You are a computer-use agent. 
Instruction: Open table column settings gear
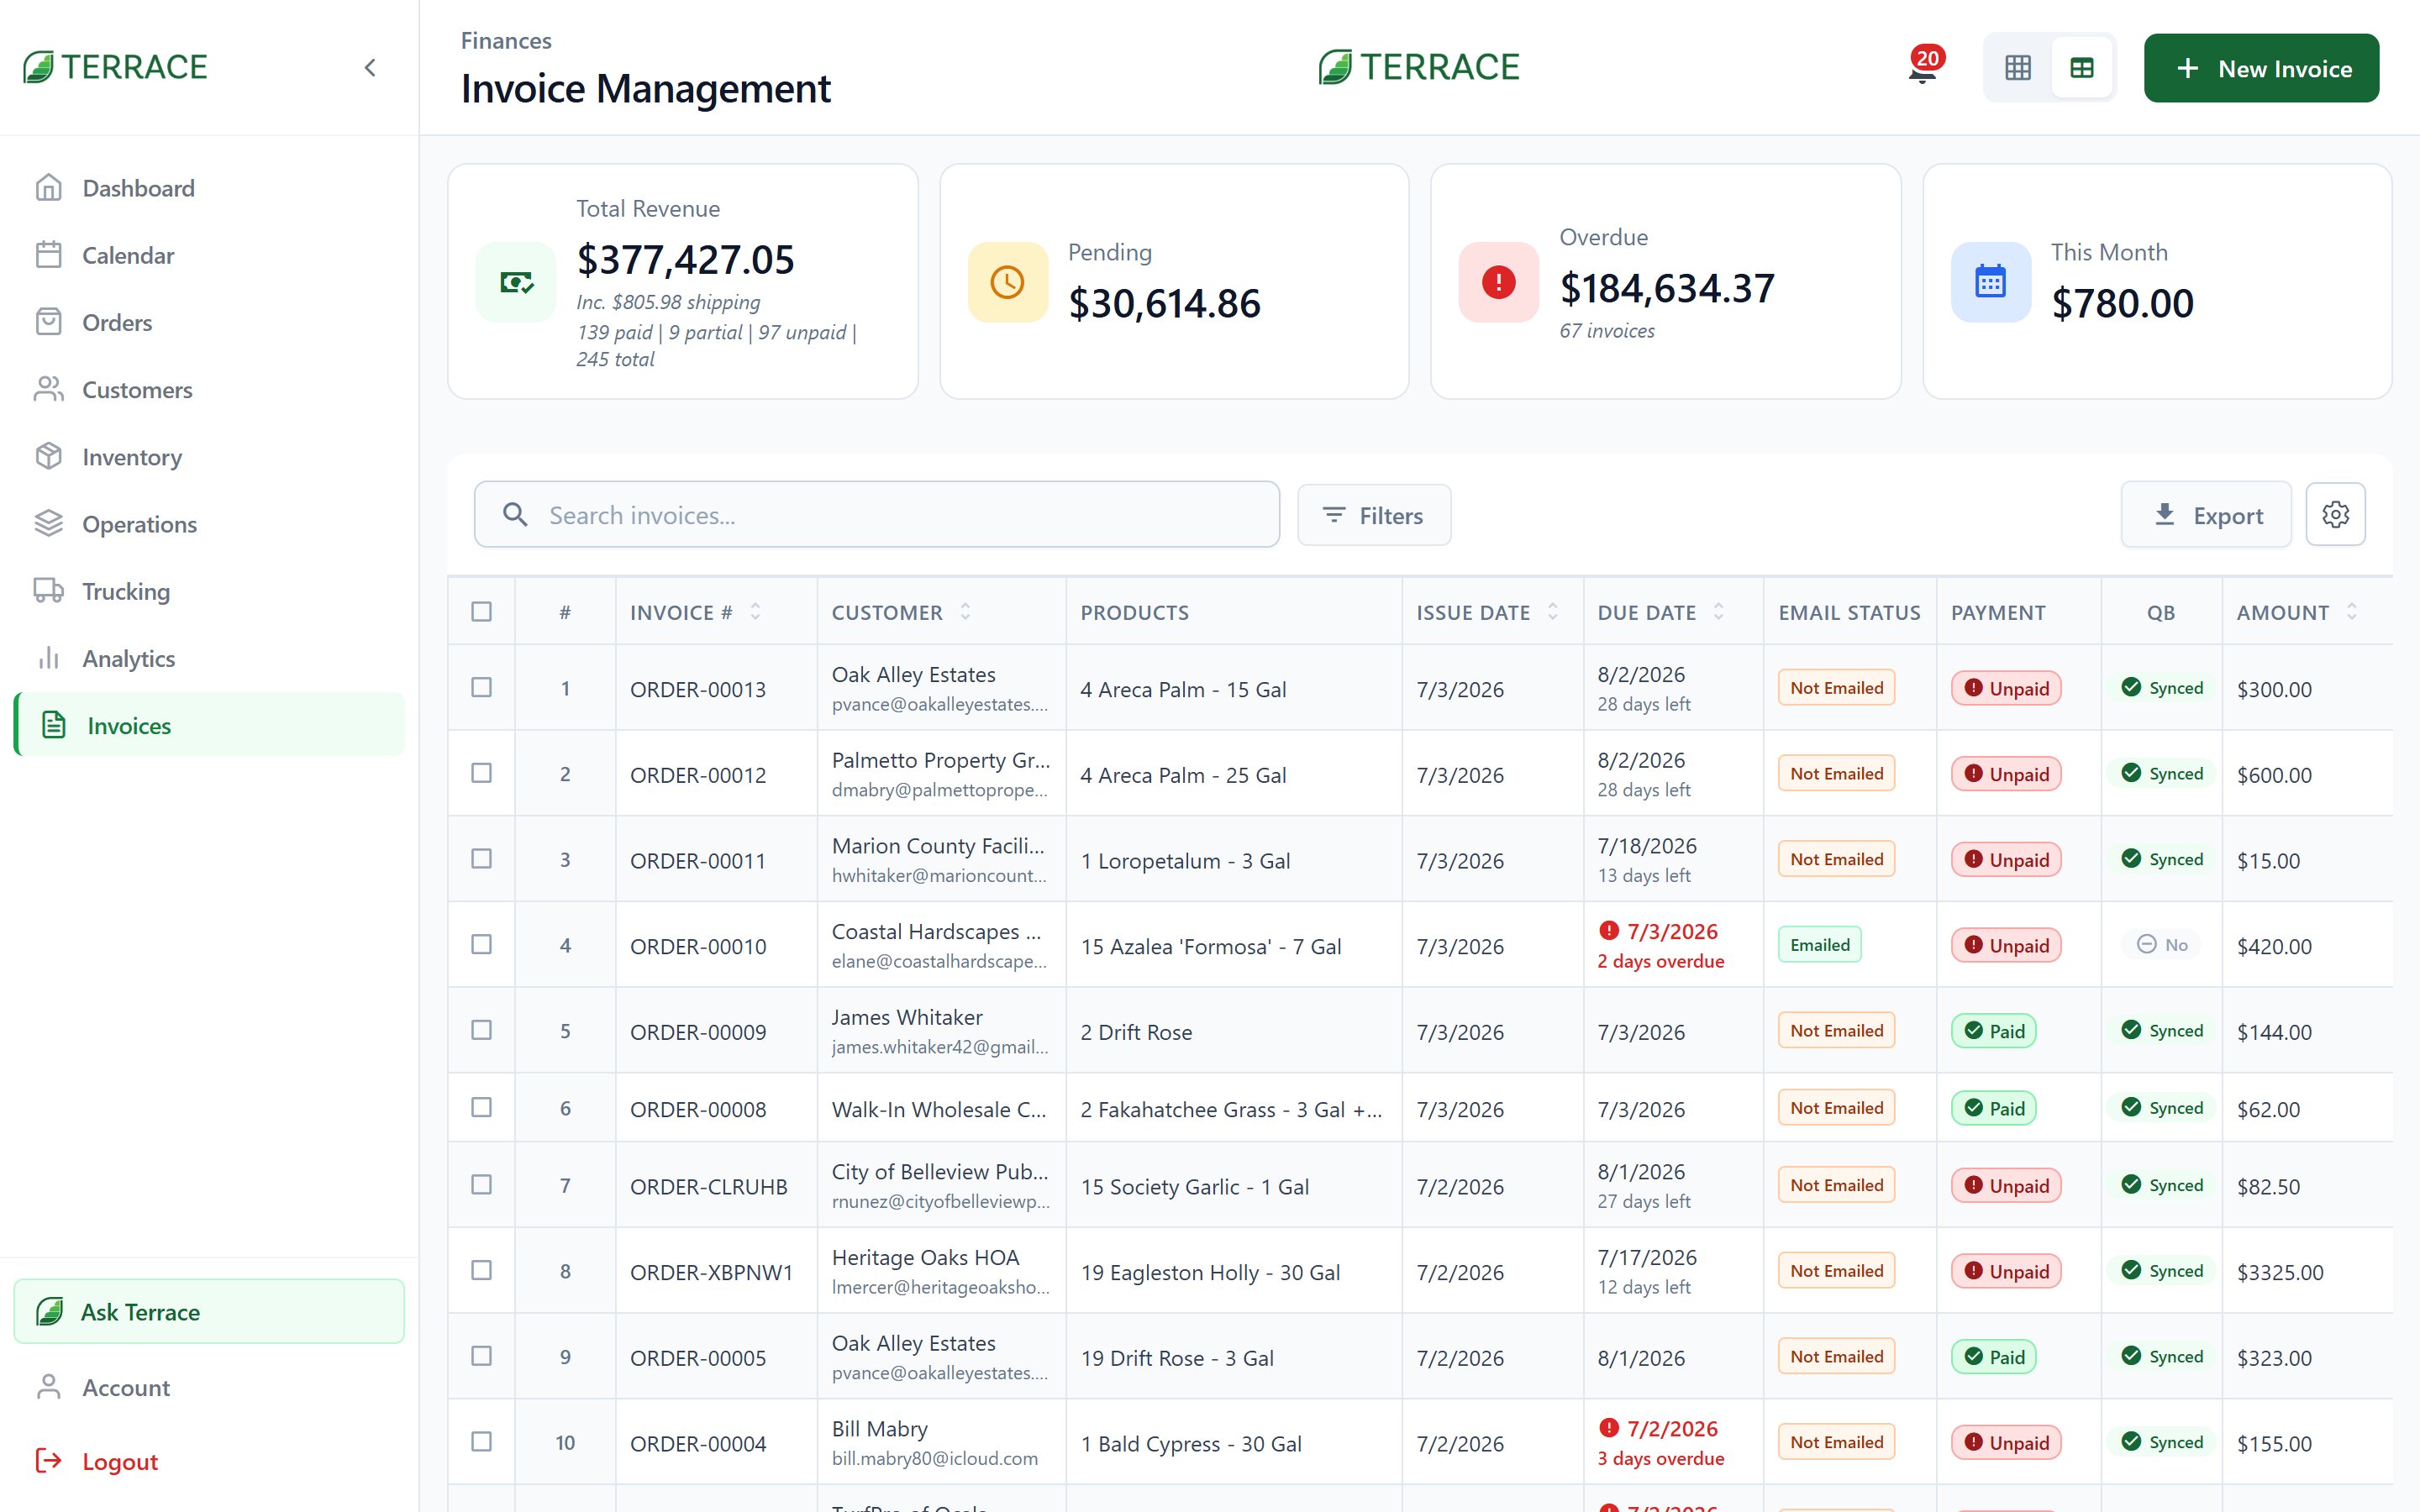[2335, 515]
